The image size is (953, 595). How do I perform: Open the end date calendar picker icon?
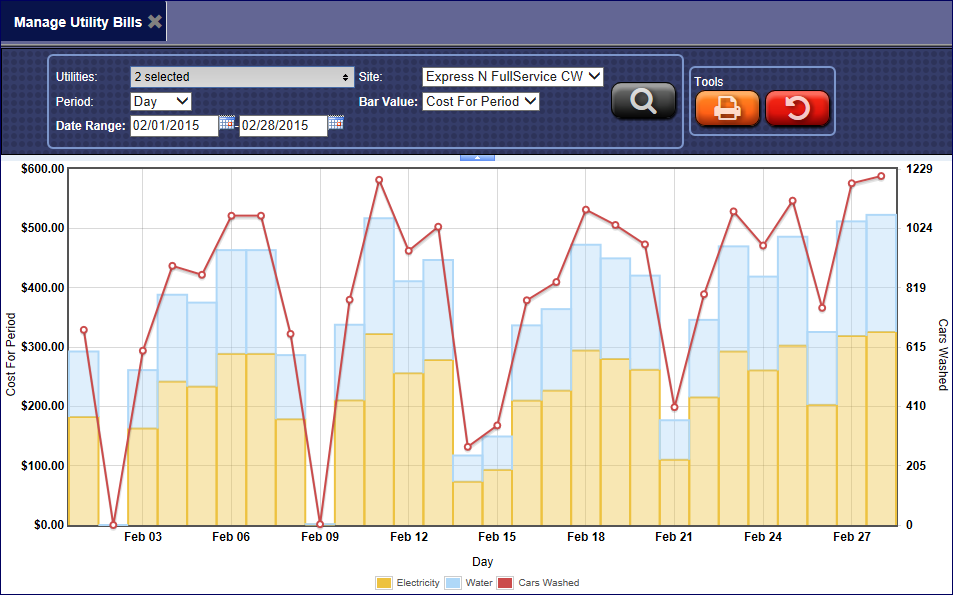(336, 123)
